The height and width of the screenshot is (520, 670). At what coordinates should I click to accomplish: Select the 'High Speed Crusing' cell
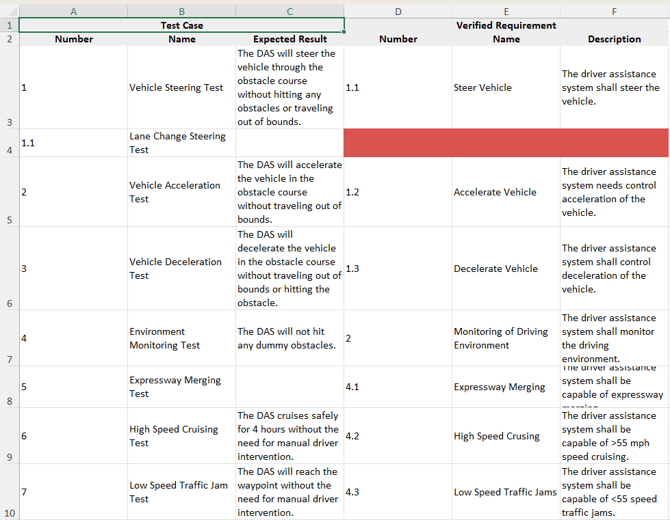pyautogui.click(x=506, y=436)
